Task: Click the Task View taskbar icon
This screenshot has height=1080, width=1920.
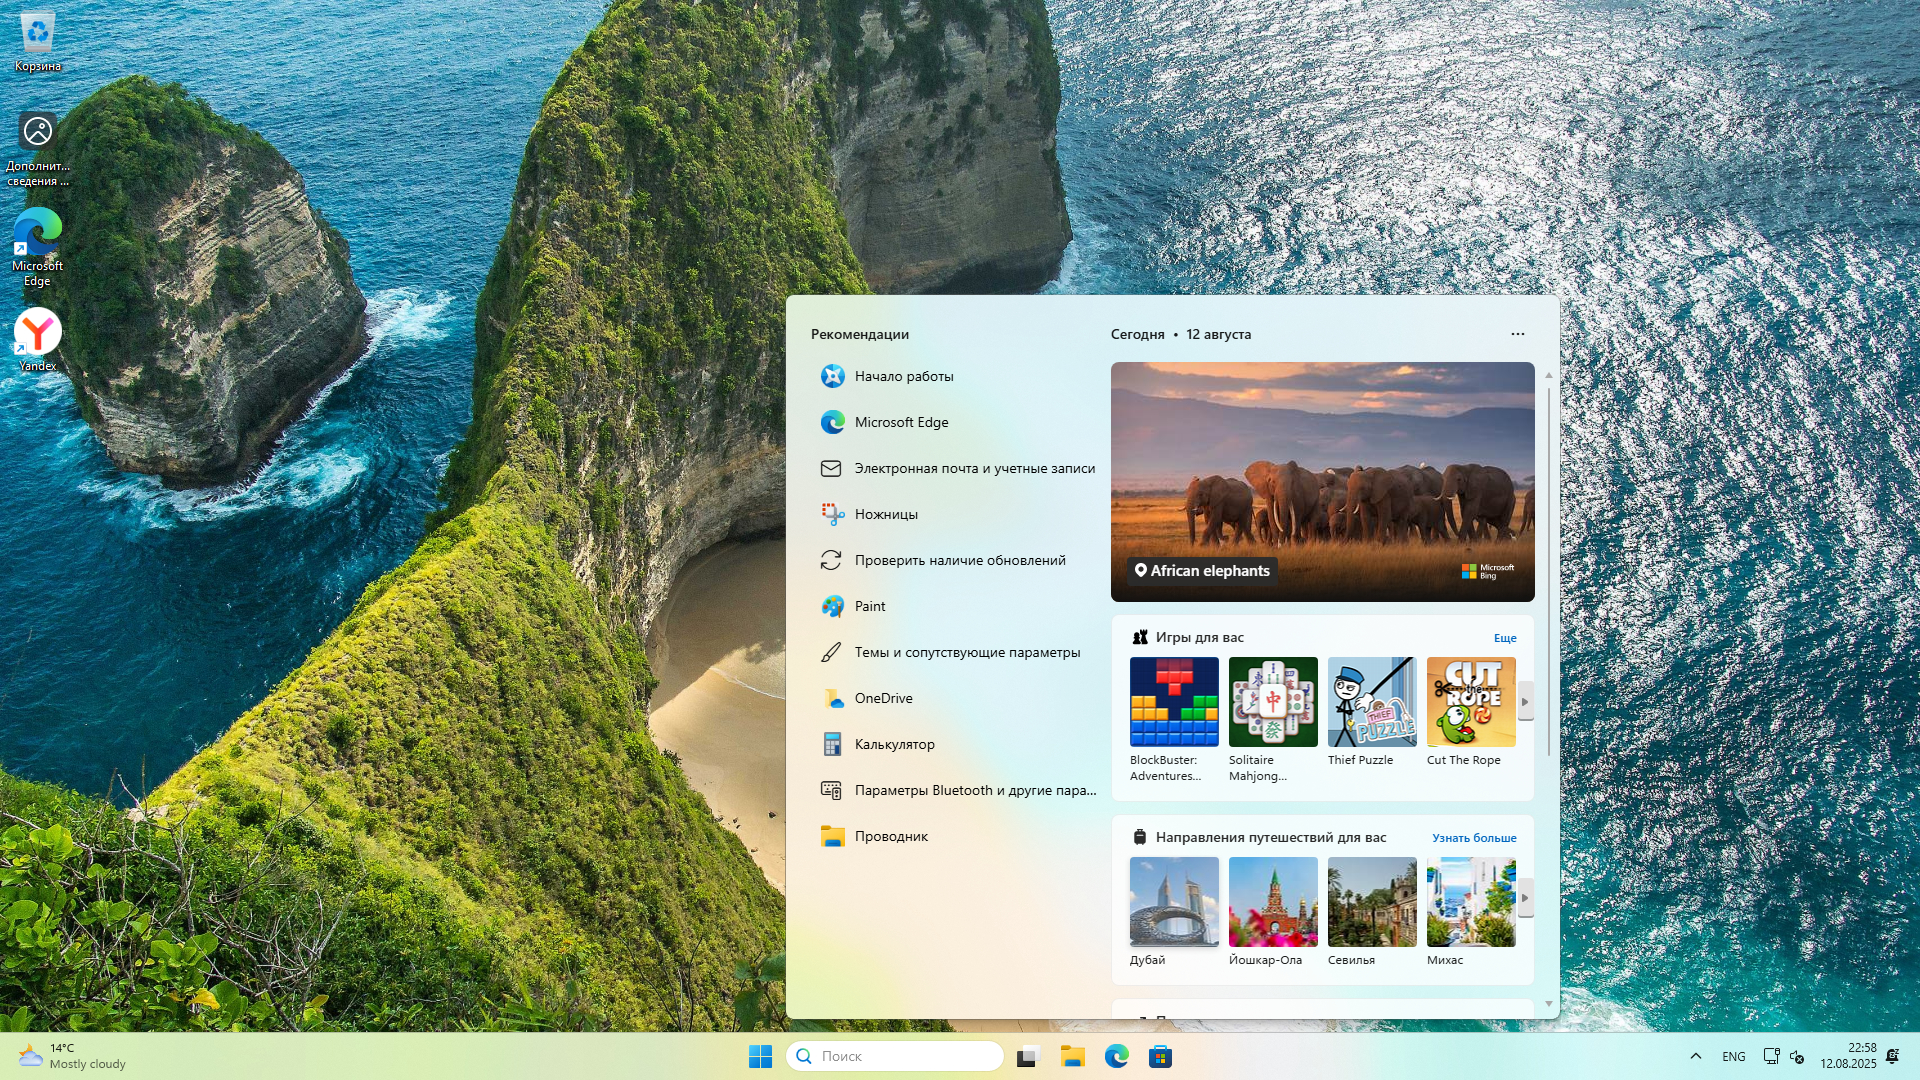Action: 1028,1056
